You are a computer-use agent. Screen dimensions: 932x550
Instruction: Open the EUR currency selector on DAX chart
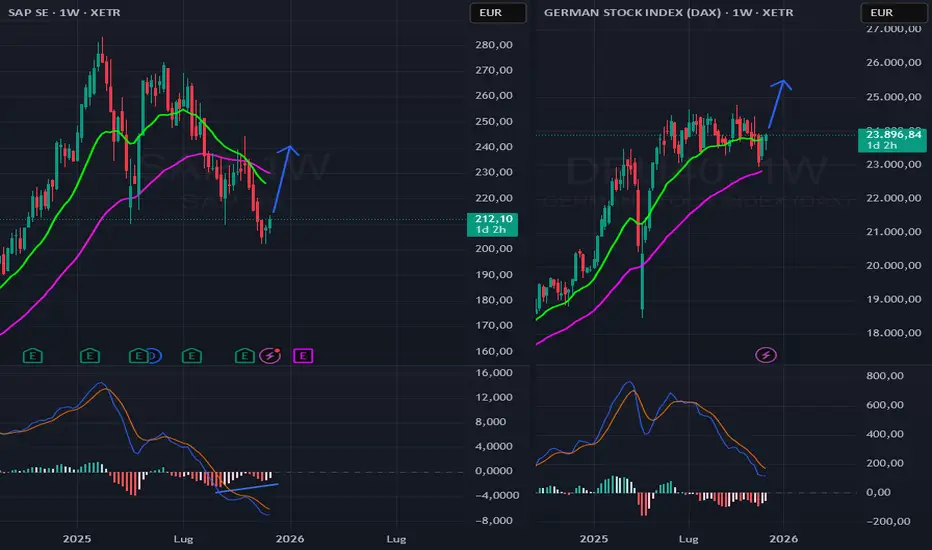click(892, 12)
